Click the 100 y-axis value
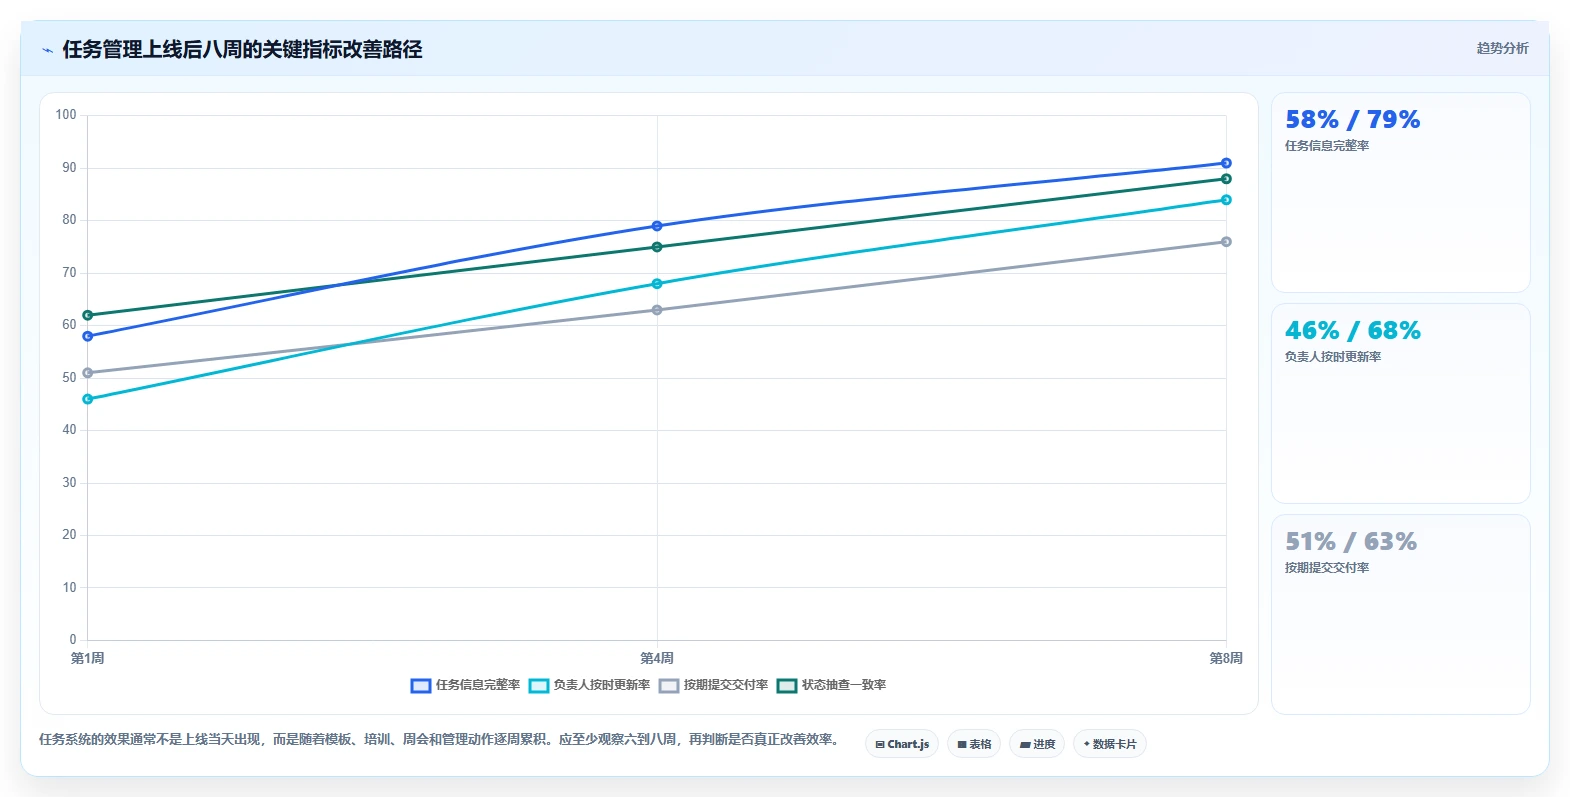Screen dimensions: 1570x797 pyautogui.click(x=66, y=115)
